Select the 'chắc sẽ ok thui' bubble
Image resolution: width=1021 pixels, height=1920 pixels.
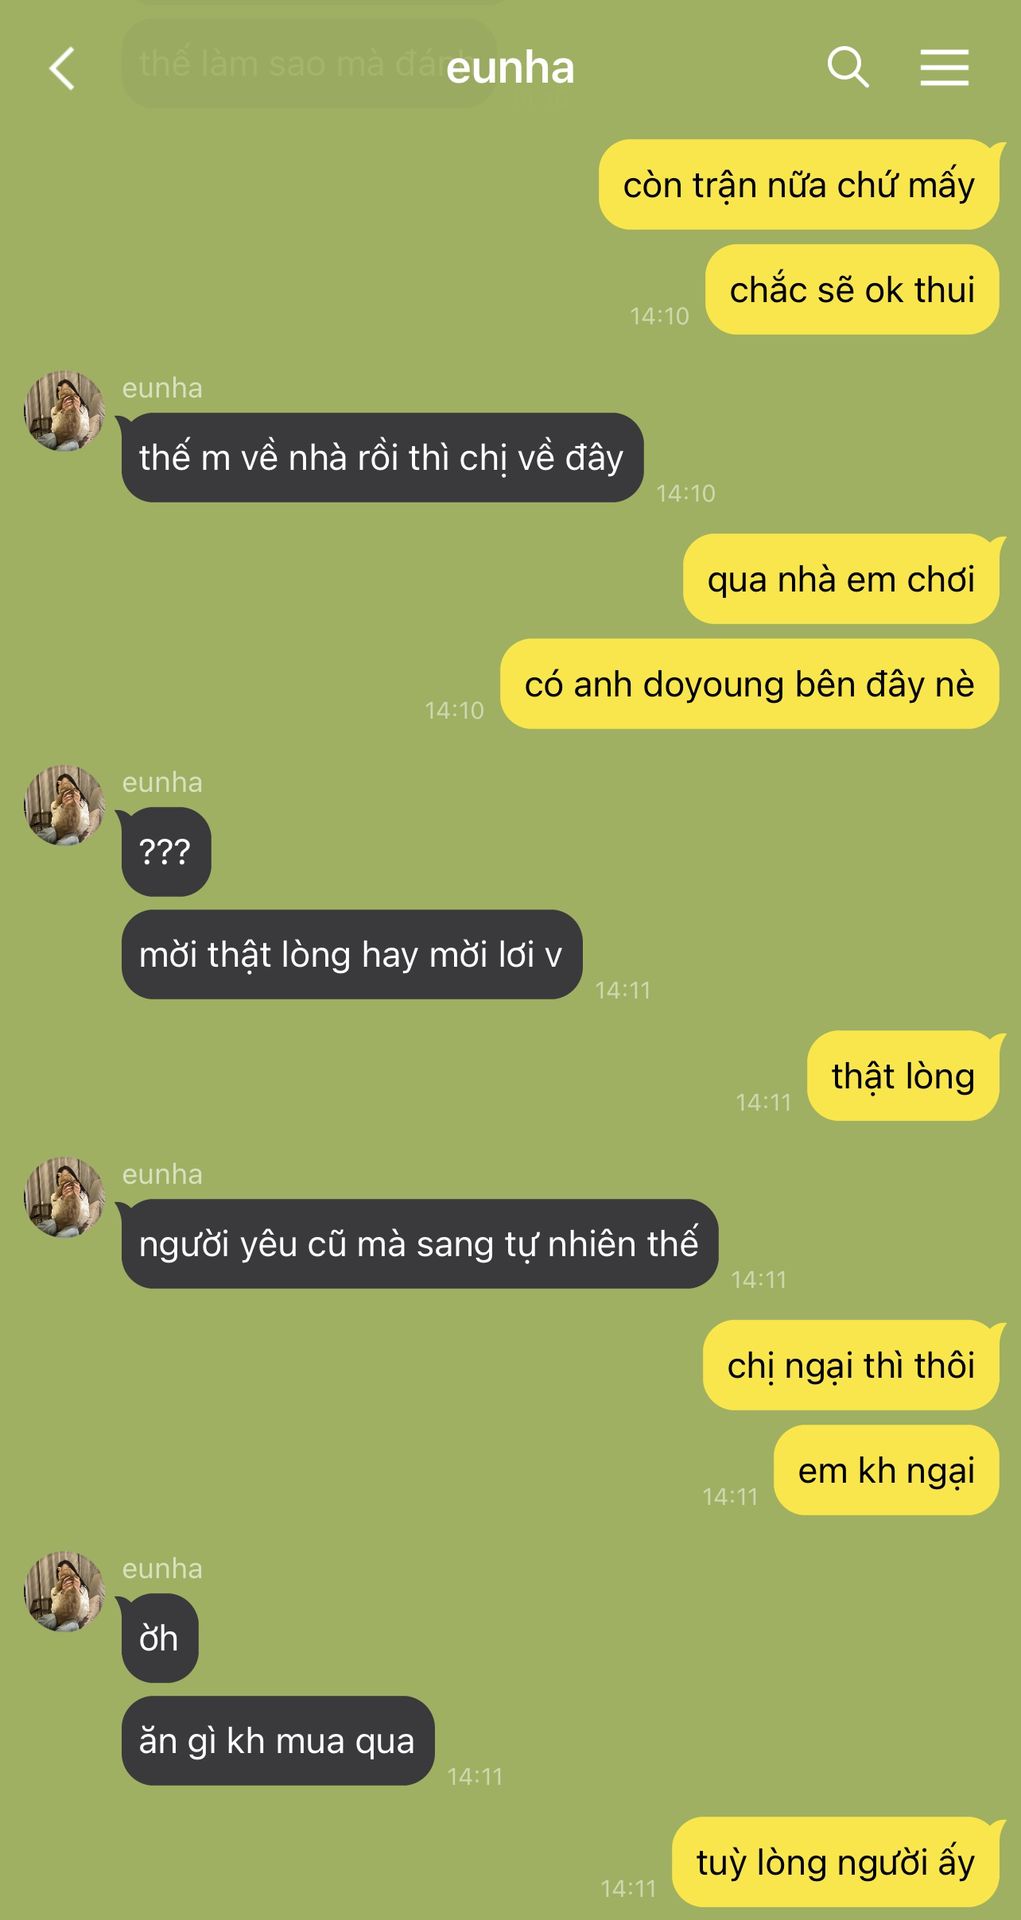pos(852,290)
